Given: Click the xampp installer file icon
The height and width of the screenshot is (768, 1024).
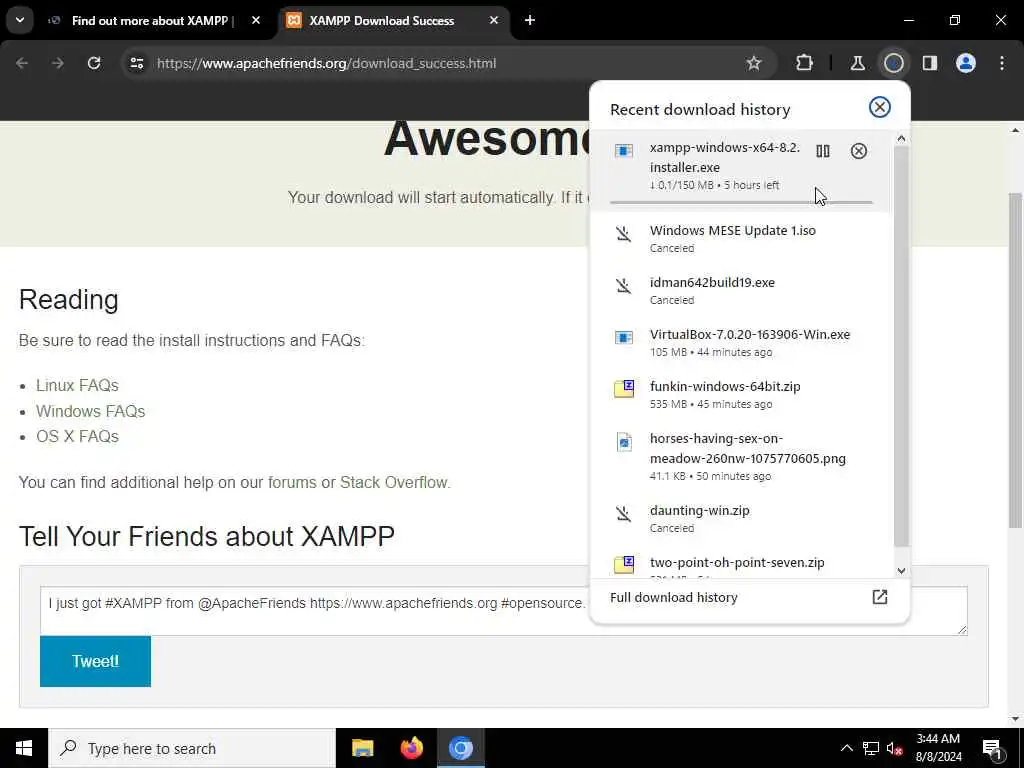Looking at the screenshot, I should (624, 151).
